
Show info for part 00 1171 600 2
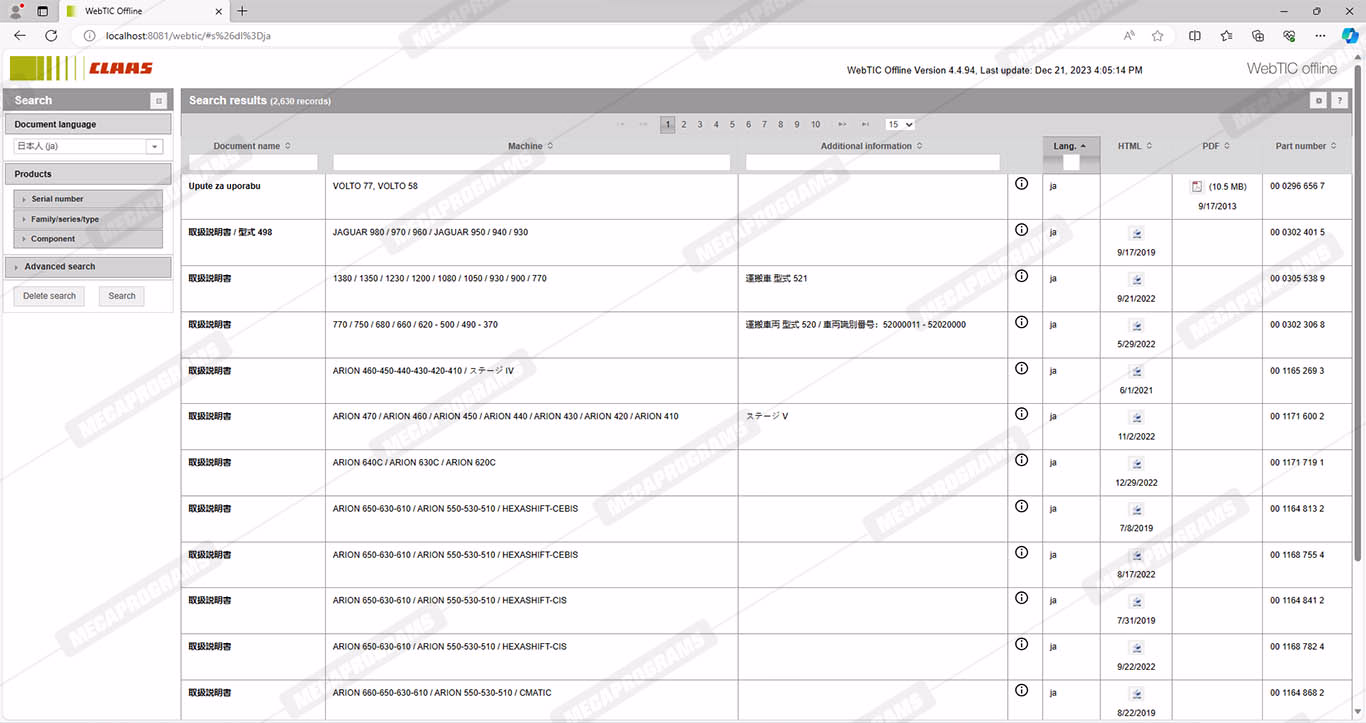pos(1021,414)
